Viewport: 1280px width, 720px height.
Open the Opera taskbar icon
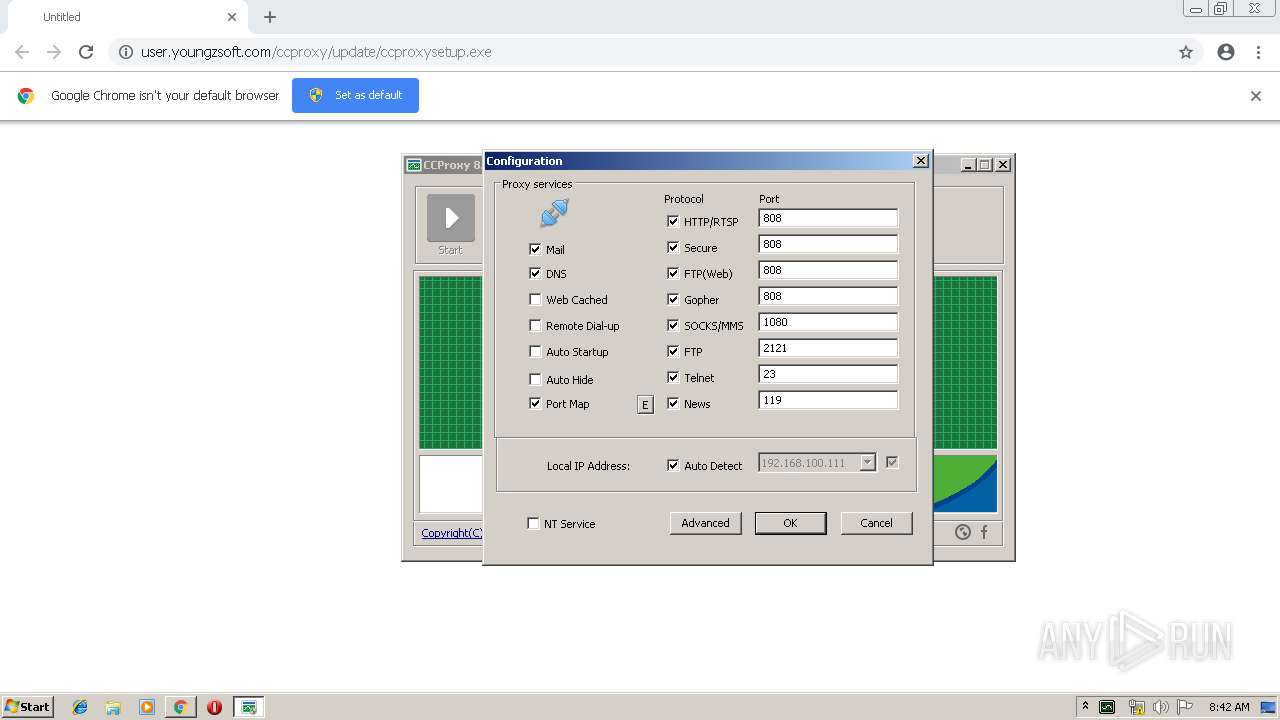coord(214,707)
